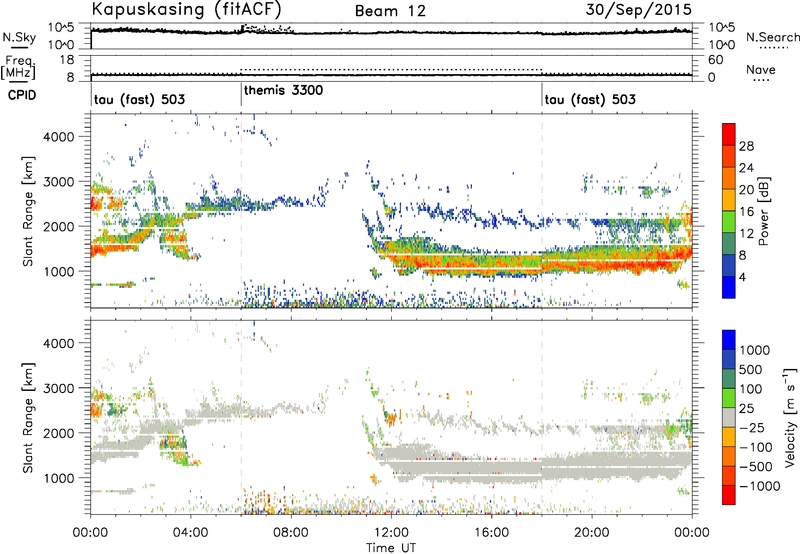This screenshot has width=800, height=554.
Task: Click the dashed 18:00 line in Power panel
Action: tap(541, 211)
